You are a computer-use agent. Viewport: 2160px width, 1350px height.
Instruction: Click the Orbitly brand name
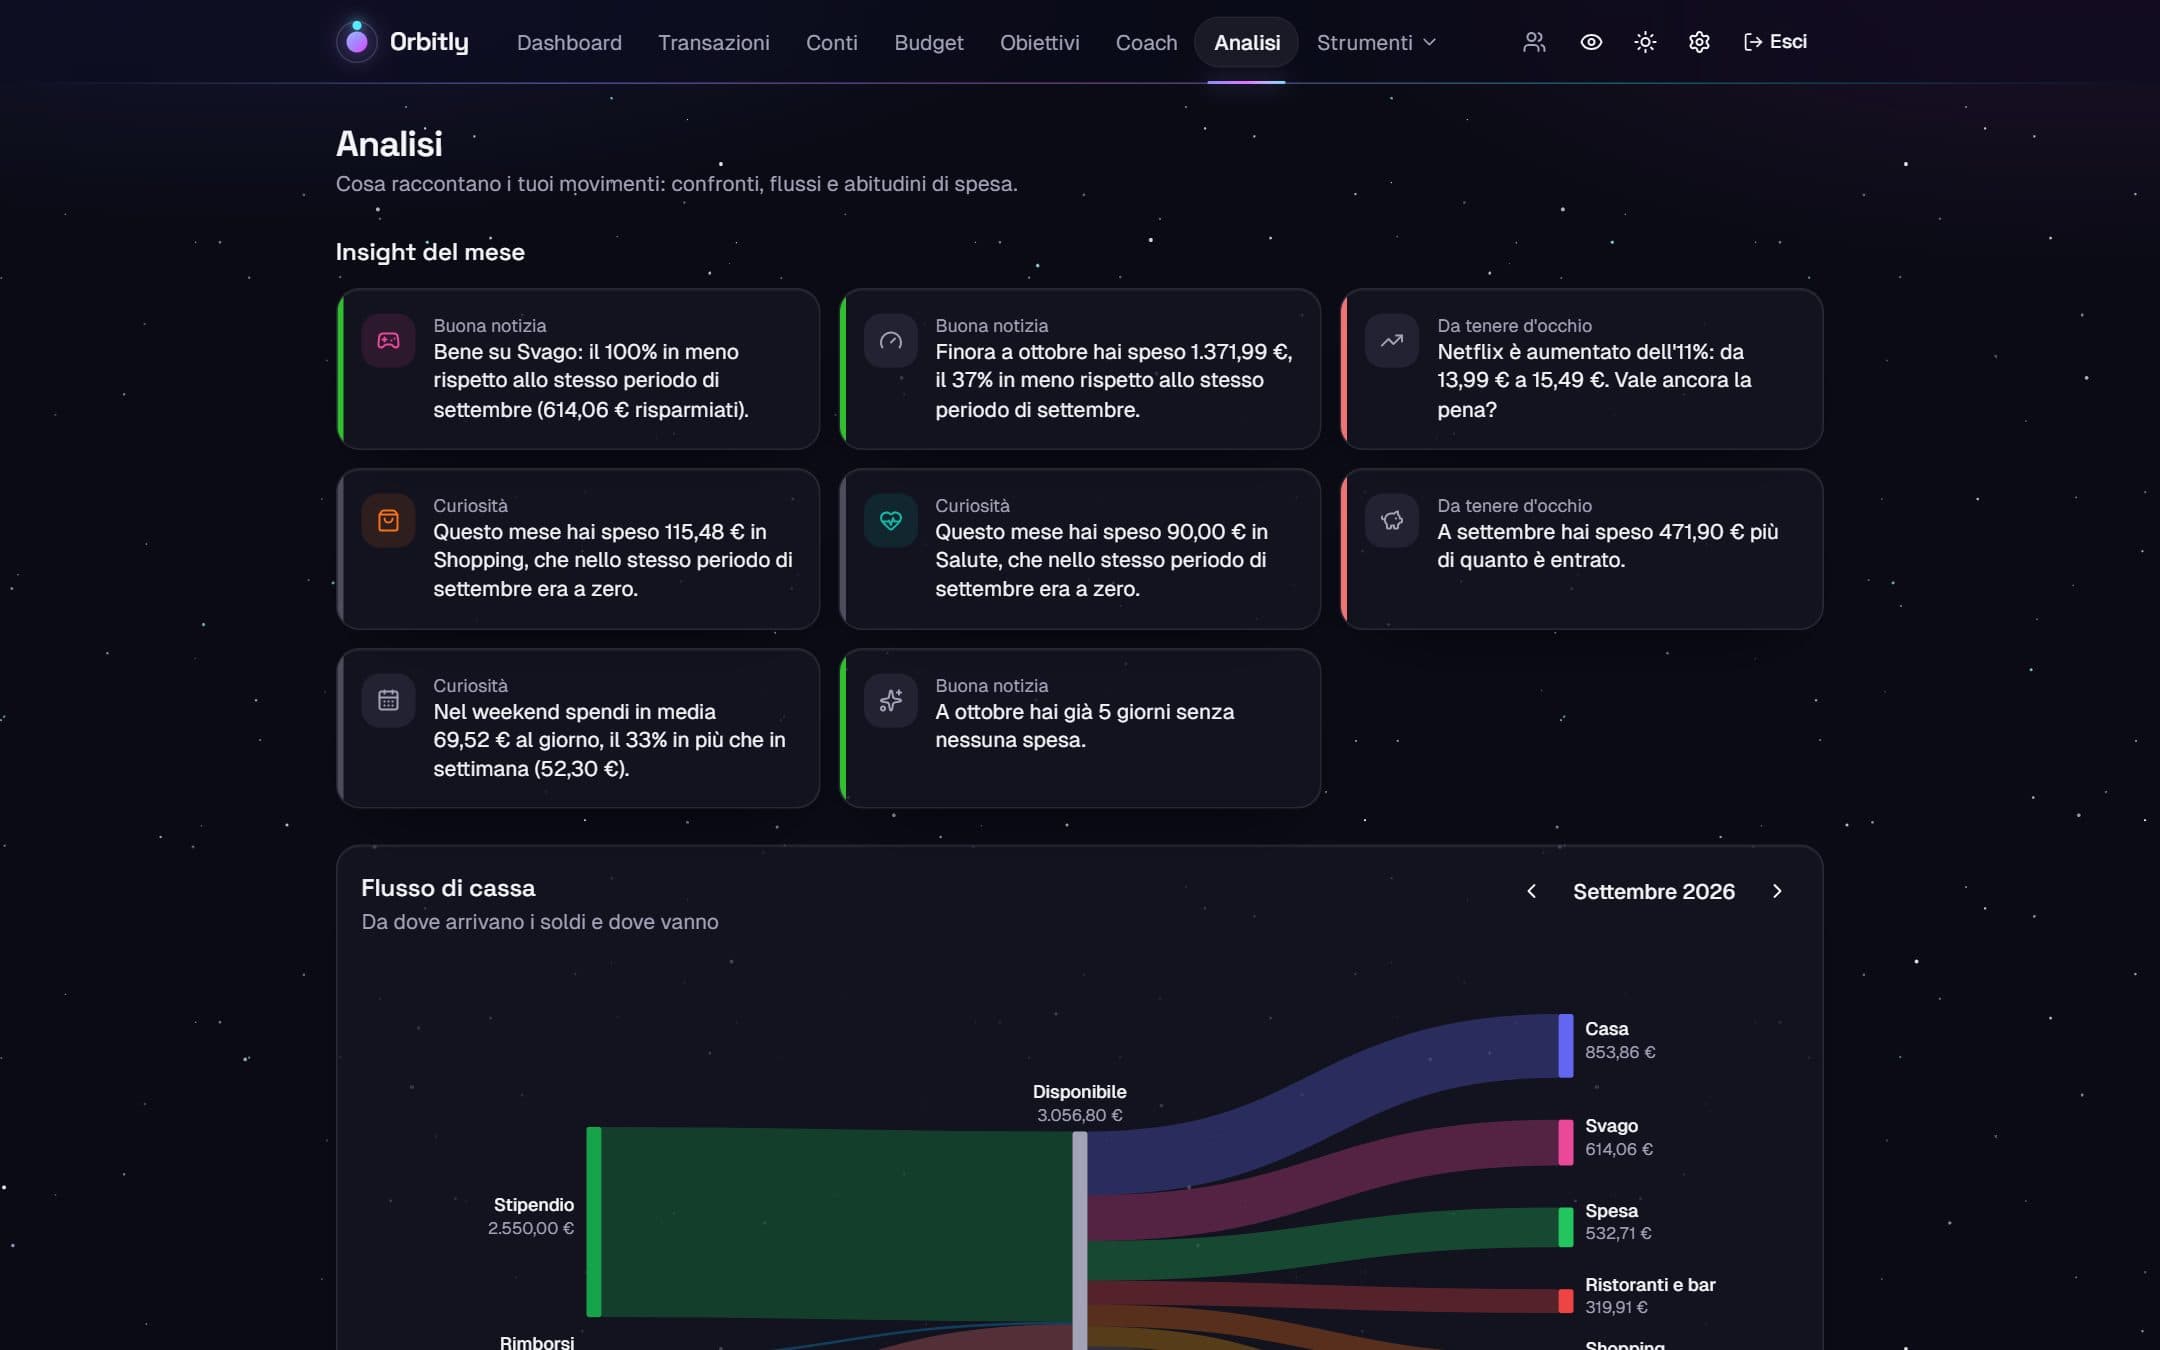429,42
